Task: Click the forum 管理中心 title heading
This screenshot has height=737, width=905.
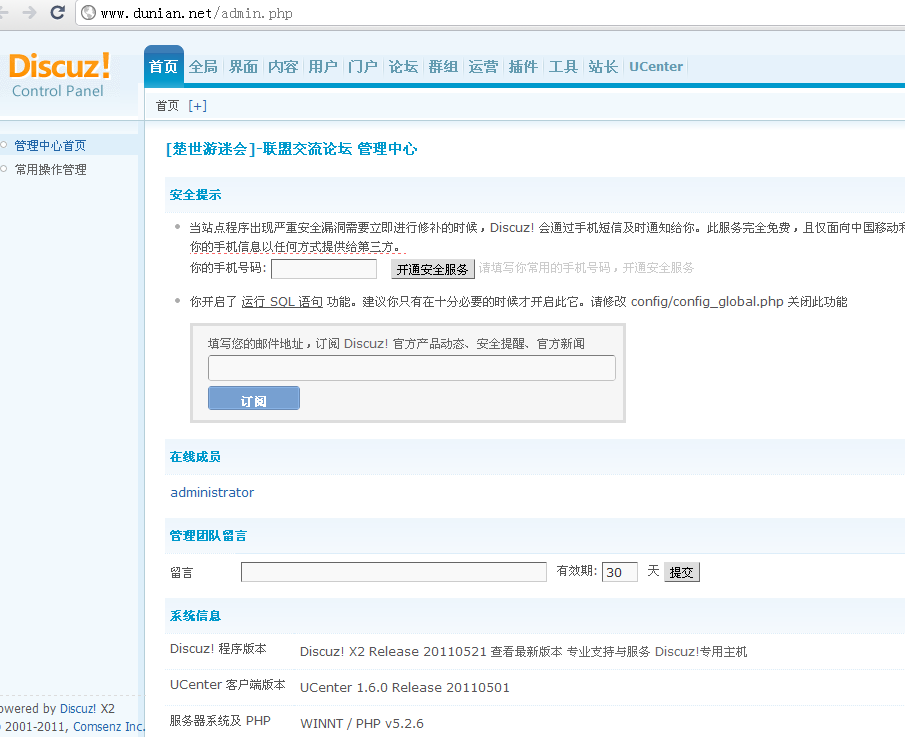Action: coord(291,149)
